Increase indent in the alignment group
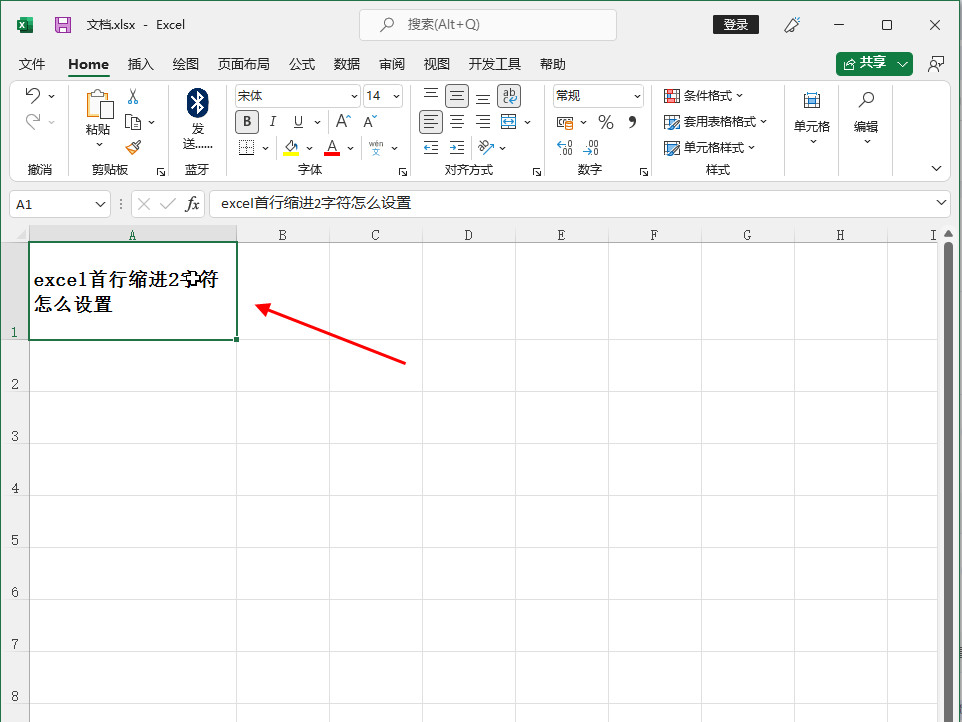This screenshot has height=722, width=962. tap(457, 147)
